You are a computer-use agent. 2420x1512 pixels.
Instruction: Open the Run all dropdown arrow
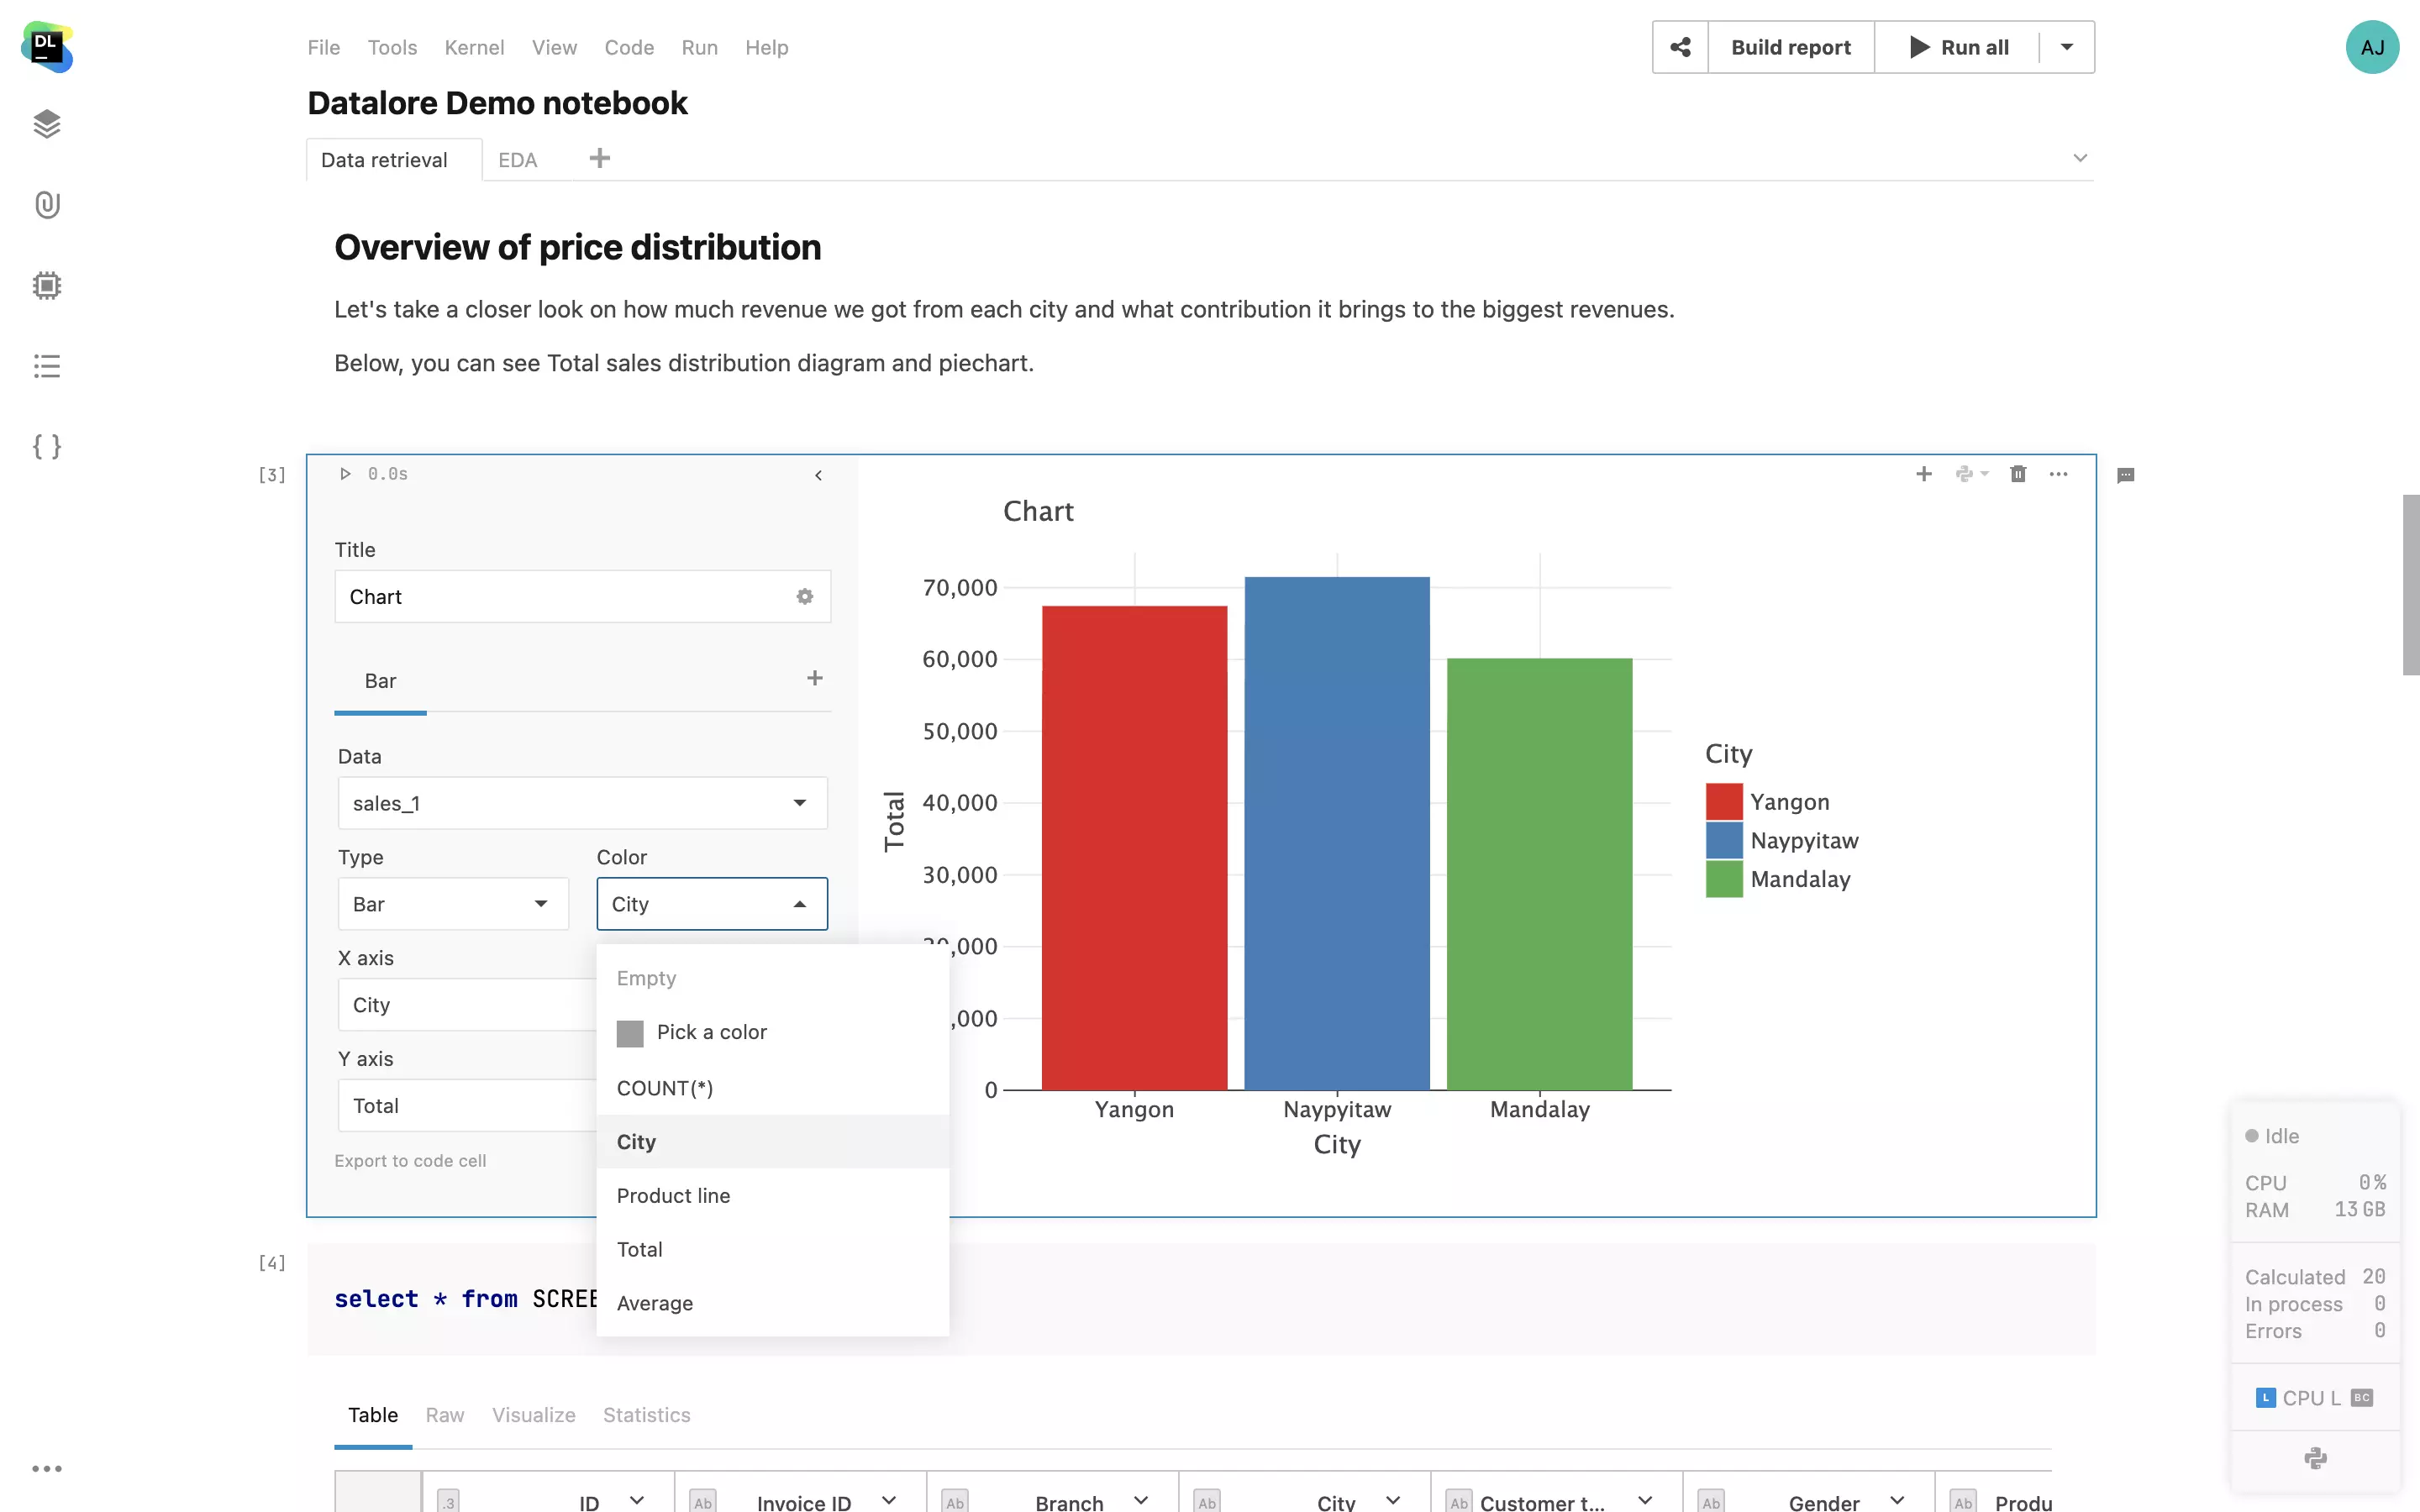coord(2067,47)
